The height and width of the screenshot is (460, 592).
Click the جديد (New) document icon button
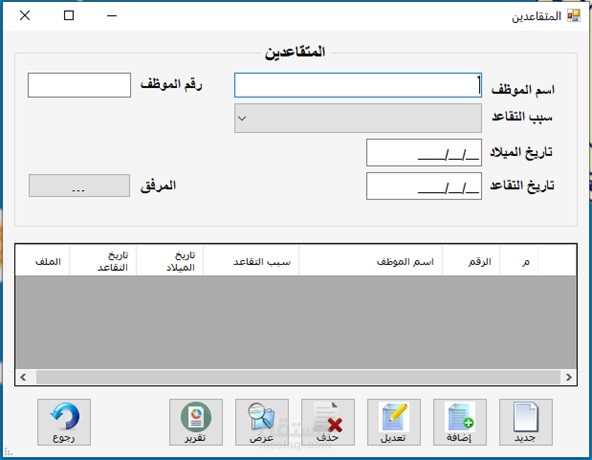pyautogui.click(x=526, y=422)
